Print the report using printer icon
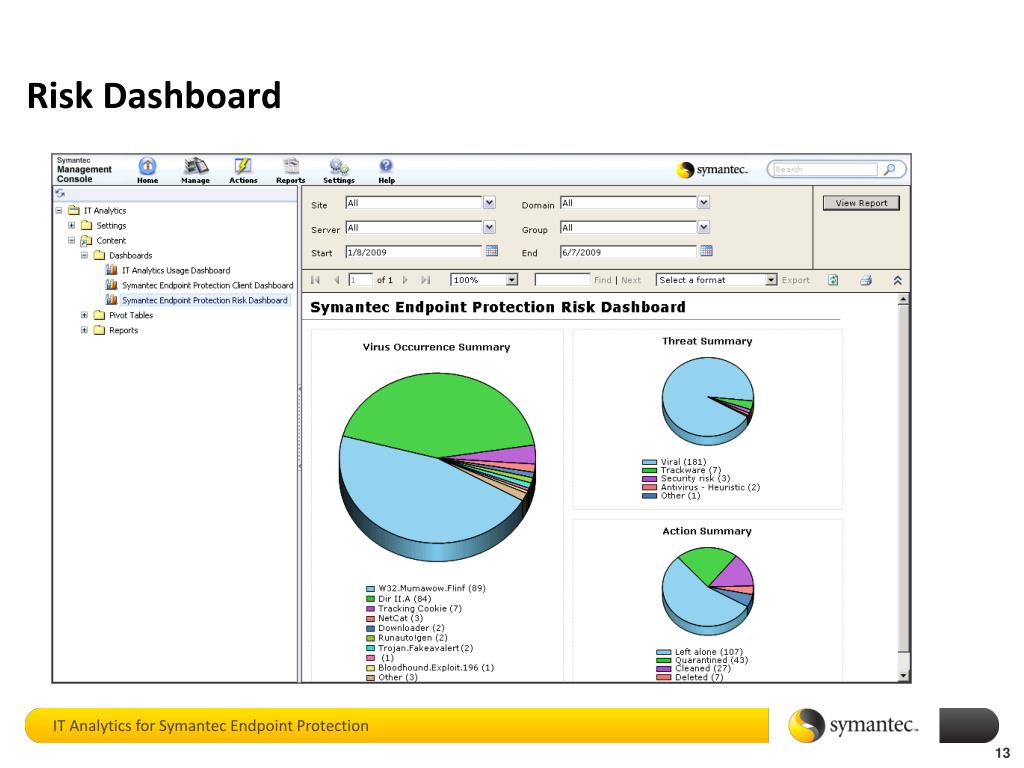 866,280
